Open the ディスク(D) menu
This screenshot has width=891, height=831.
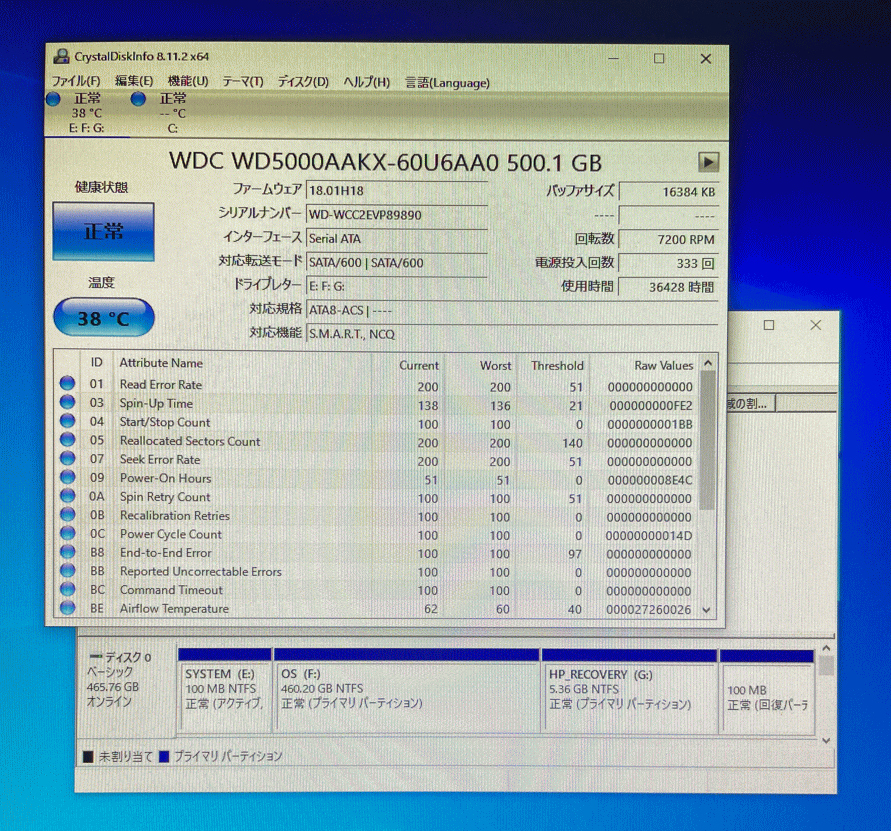[303, 82]
